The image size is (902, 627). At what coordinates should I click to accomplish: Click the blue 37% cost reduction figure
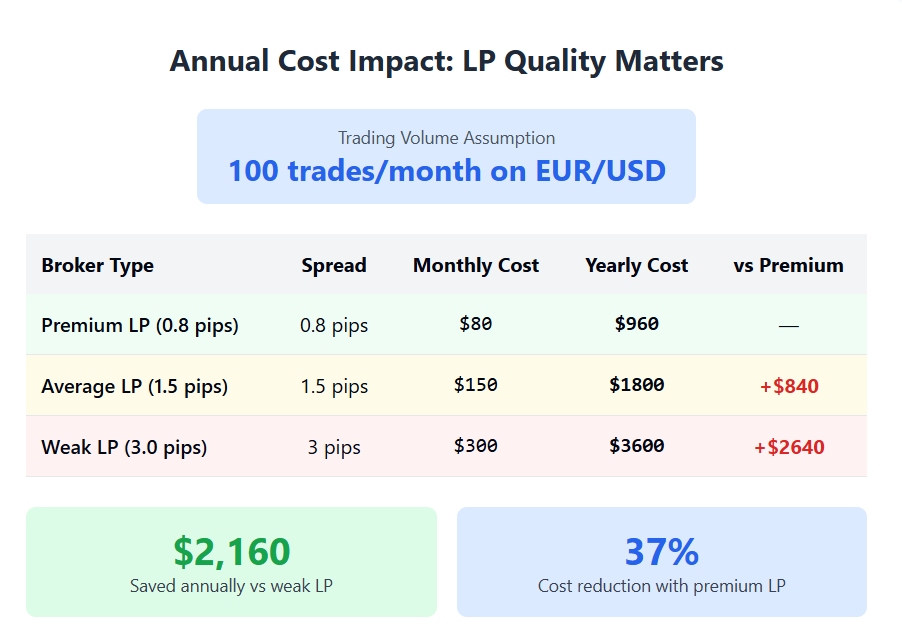pos(661,552)
